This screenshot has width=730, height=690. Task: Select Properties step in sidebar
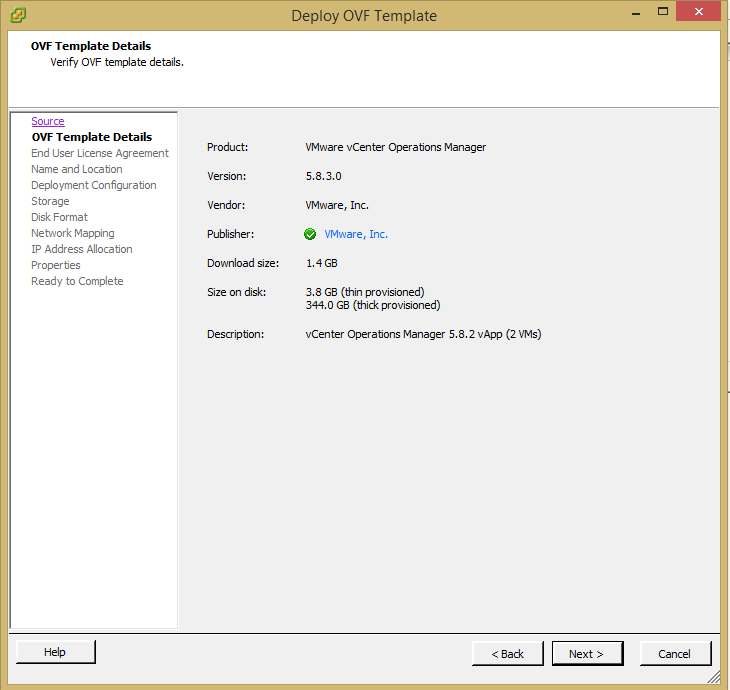55,265
